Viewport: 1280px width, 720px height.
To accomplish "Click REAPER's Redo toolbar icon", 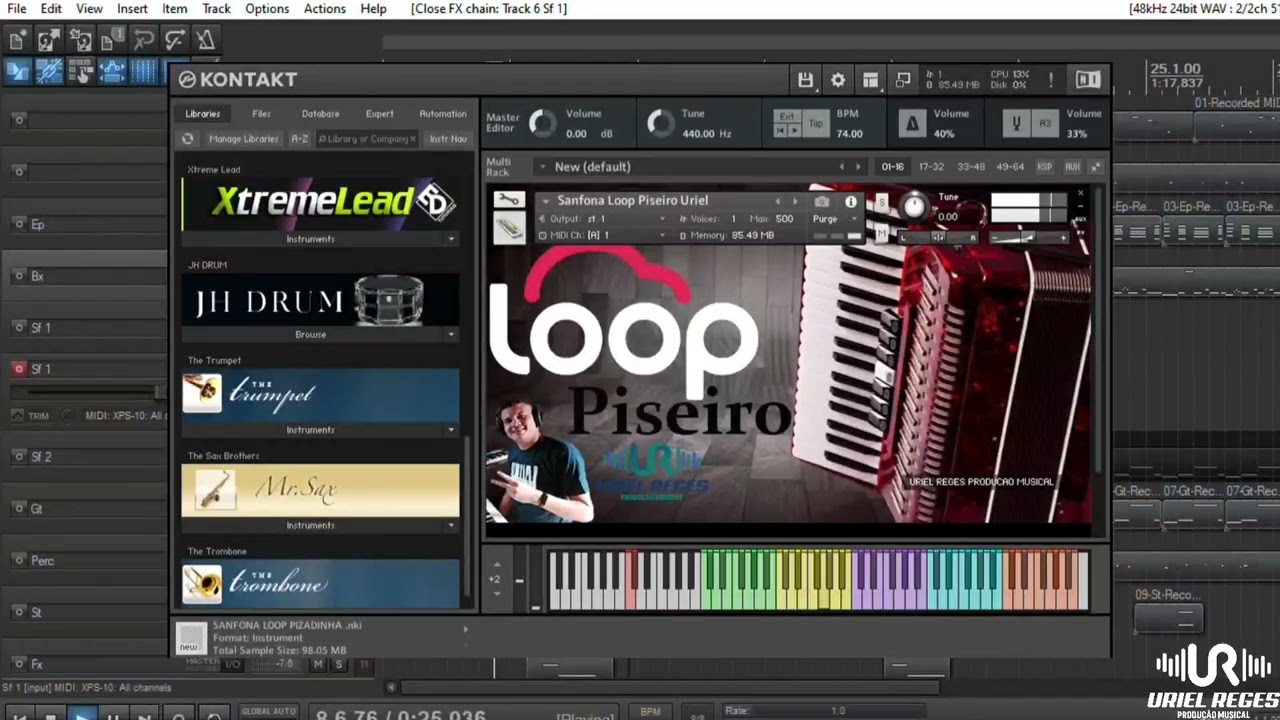I will [174, 41].
